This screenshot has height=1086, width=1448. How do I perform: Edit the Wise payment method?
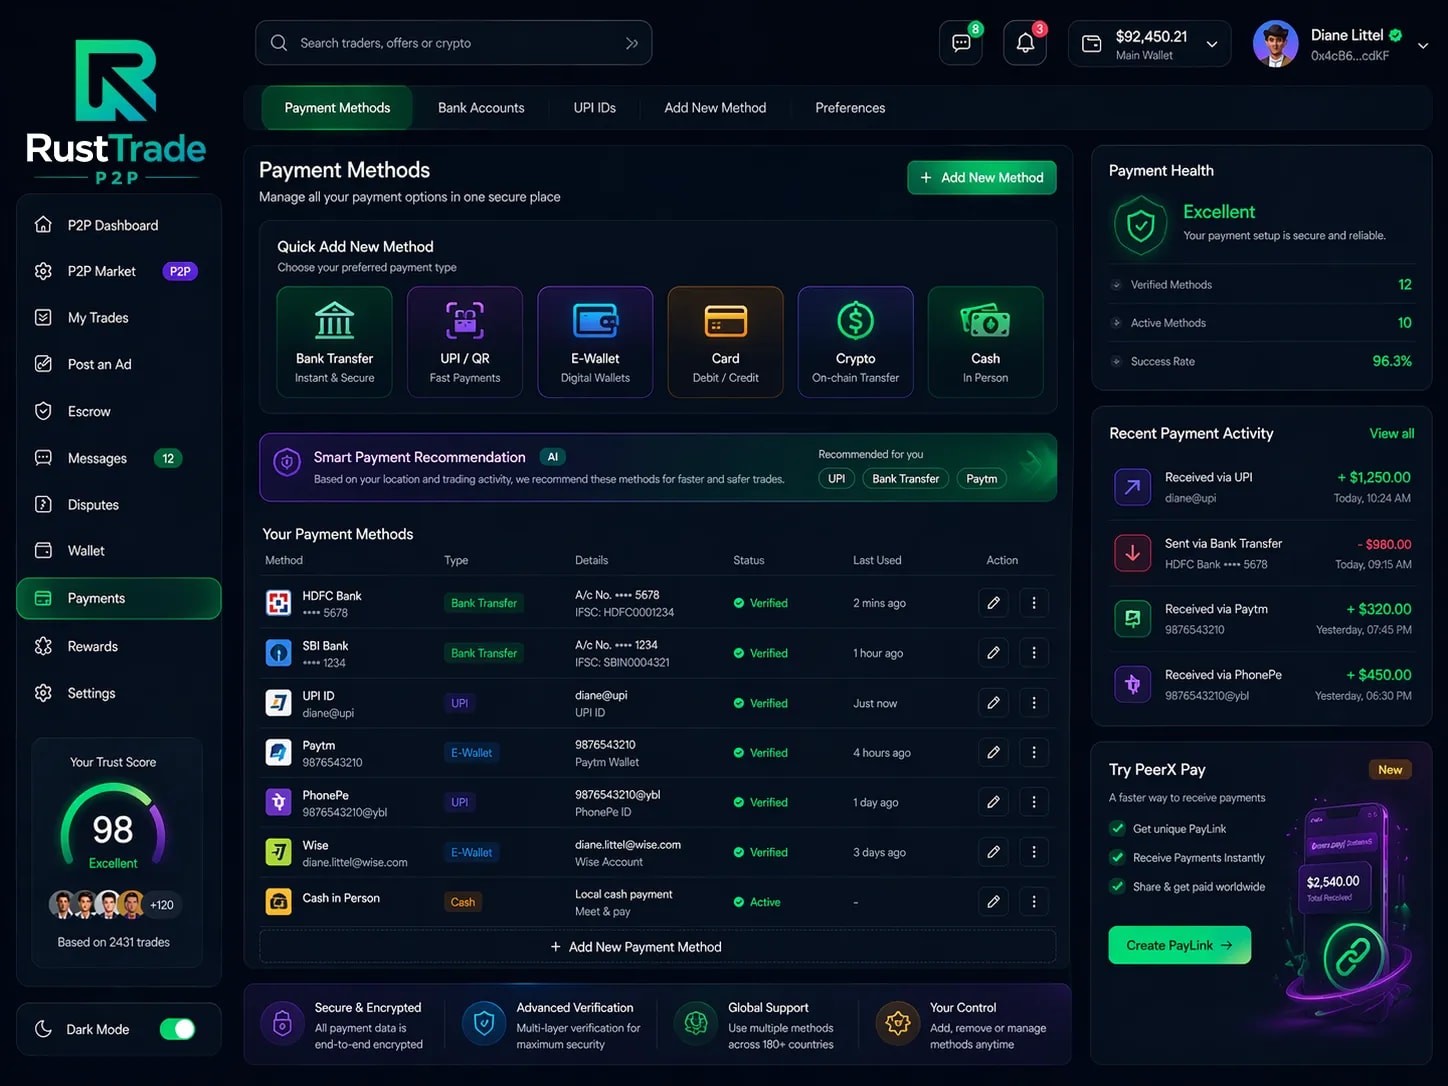click(993, 852)
